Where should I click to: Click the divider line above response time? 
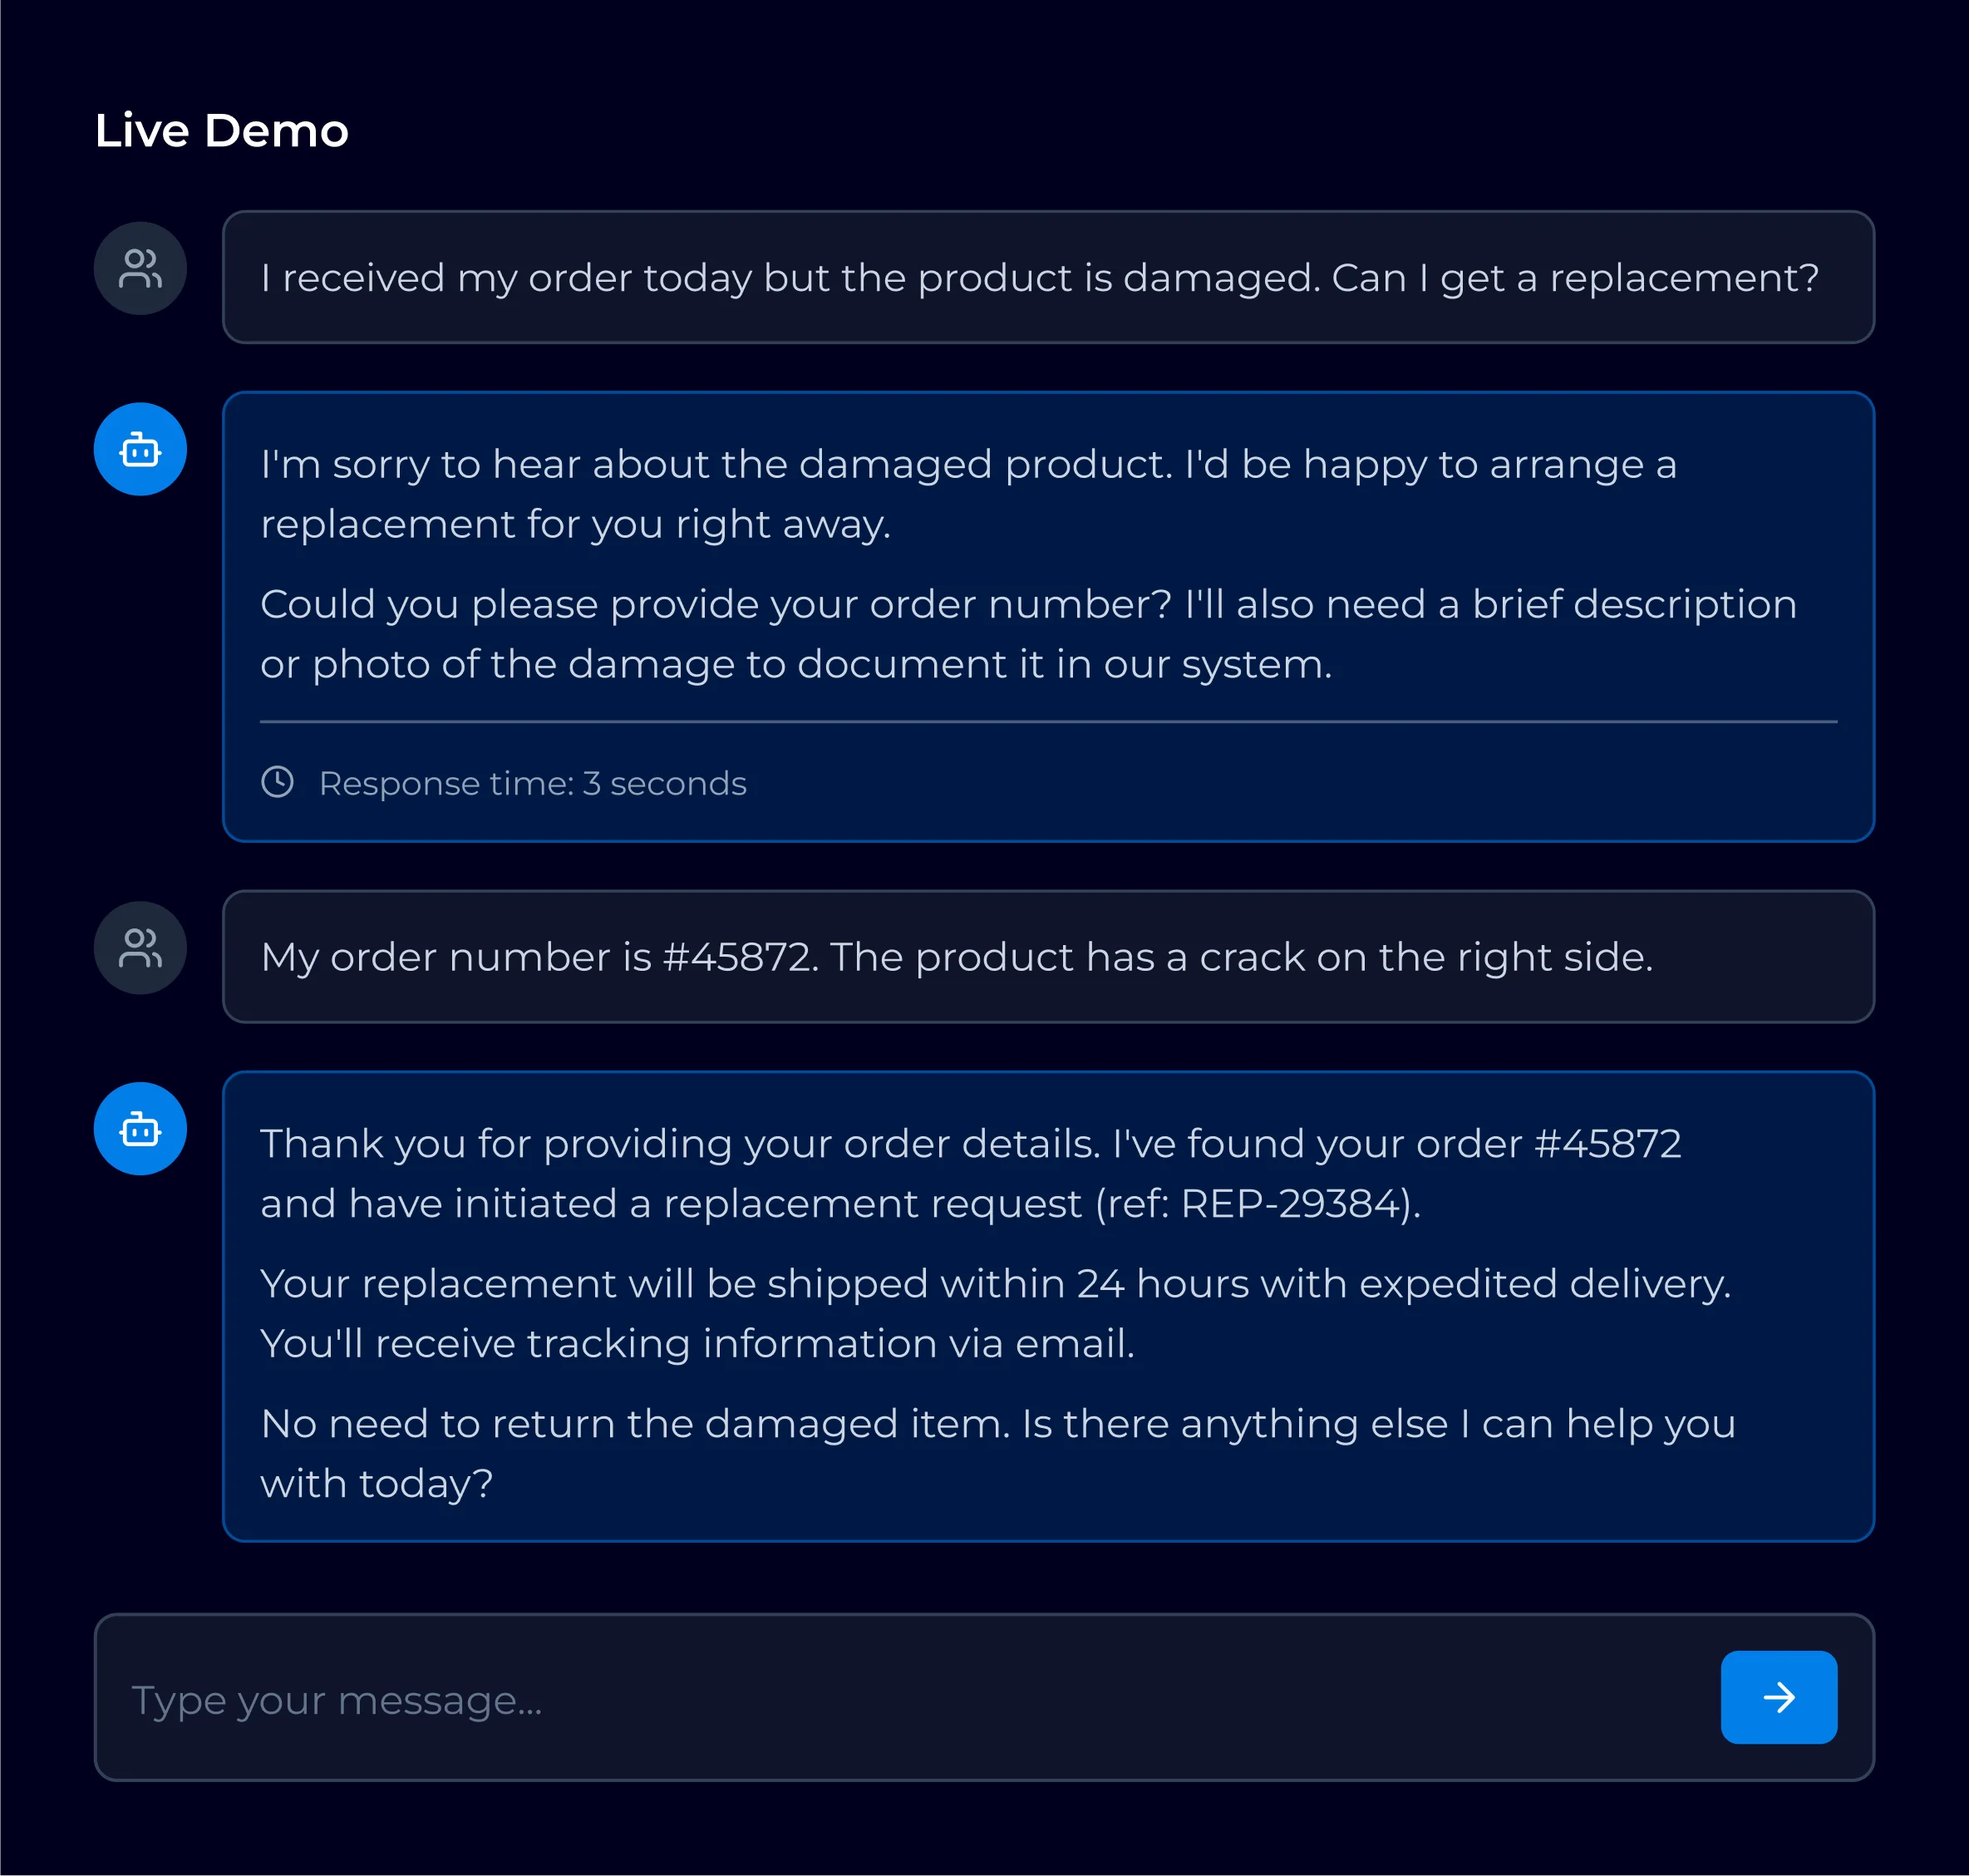click(1048, 721)
